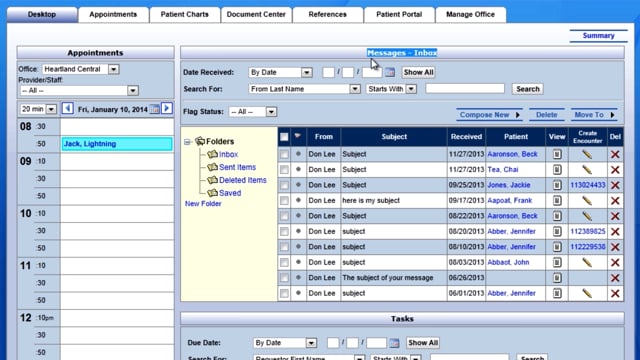Screen dimensions: 640x360
Task: Switch to the Patient Portal tab
Action: (399, 15)
